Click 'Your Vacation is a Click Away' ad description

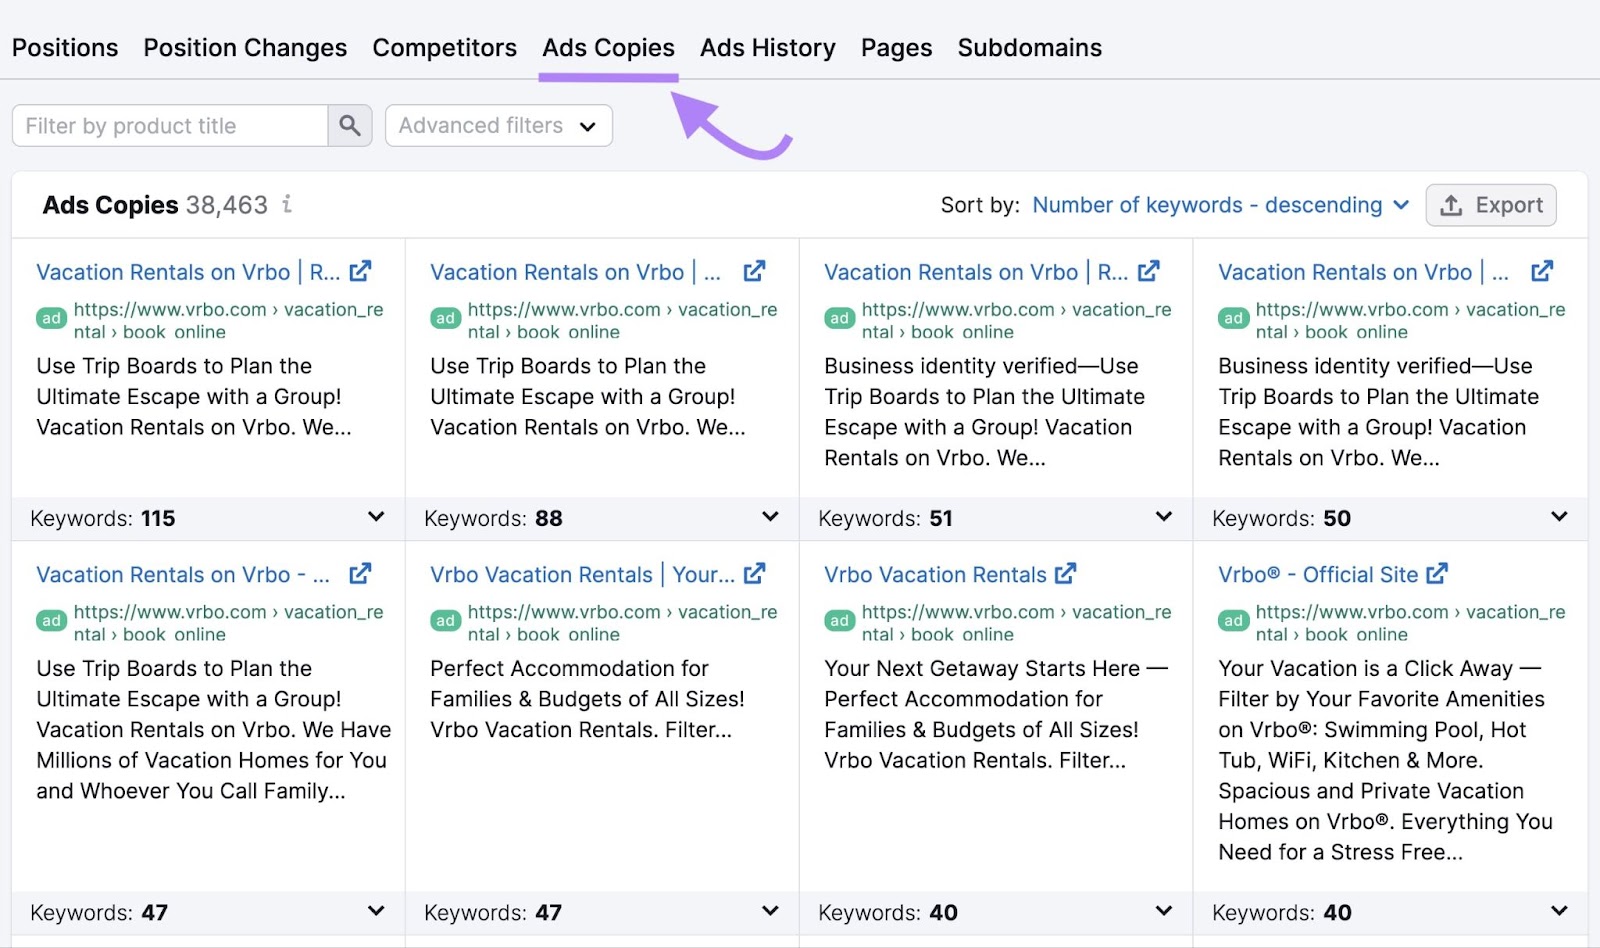click(x=1385, y=760)
